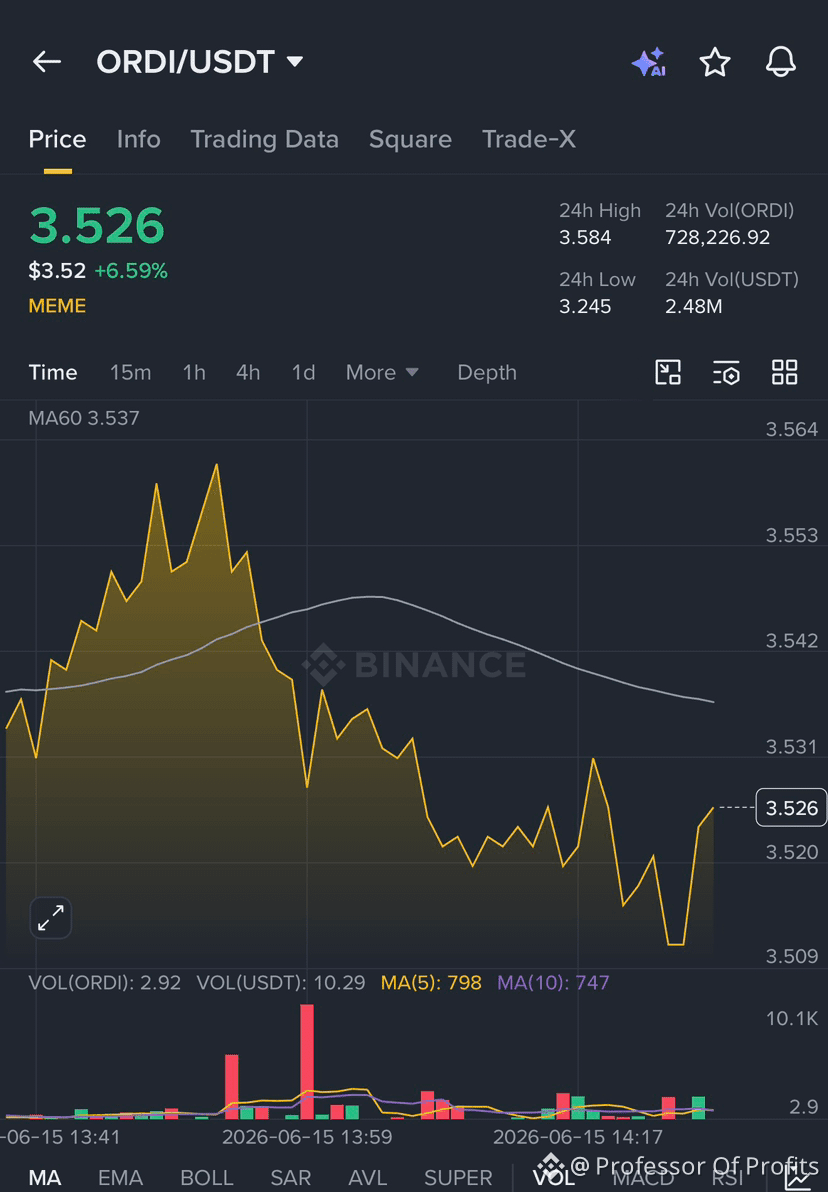Select the Time chart interval

pyautogui.click(x=52, y=372)
